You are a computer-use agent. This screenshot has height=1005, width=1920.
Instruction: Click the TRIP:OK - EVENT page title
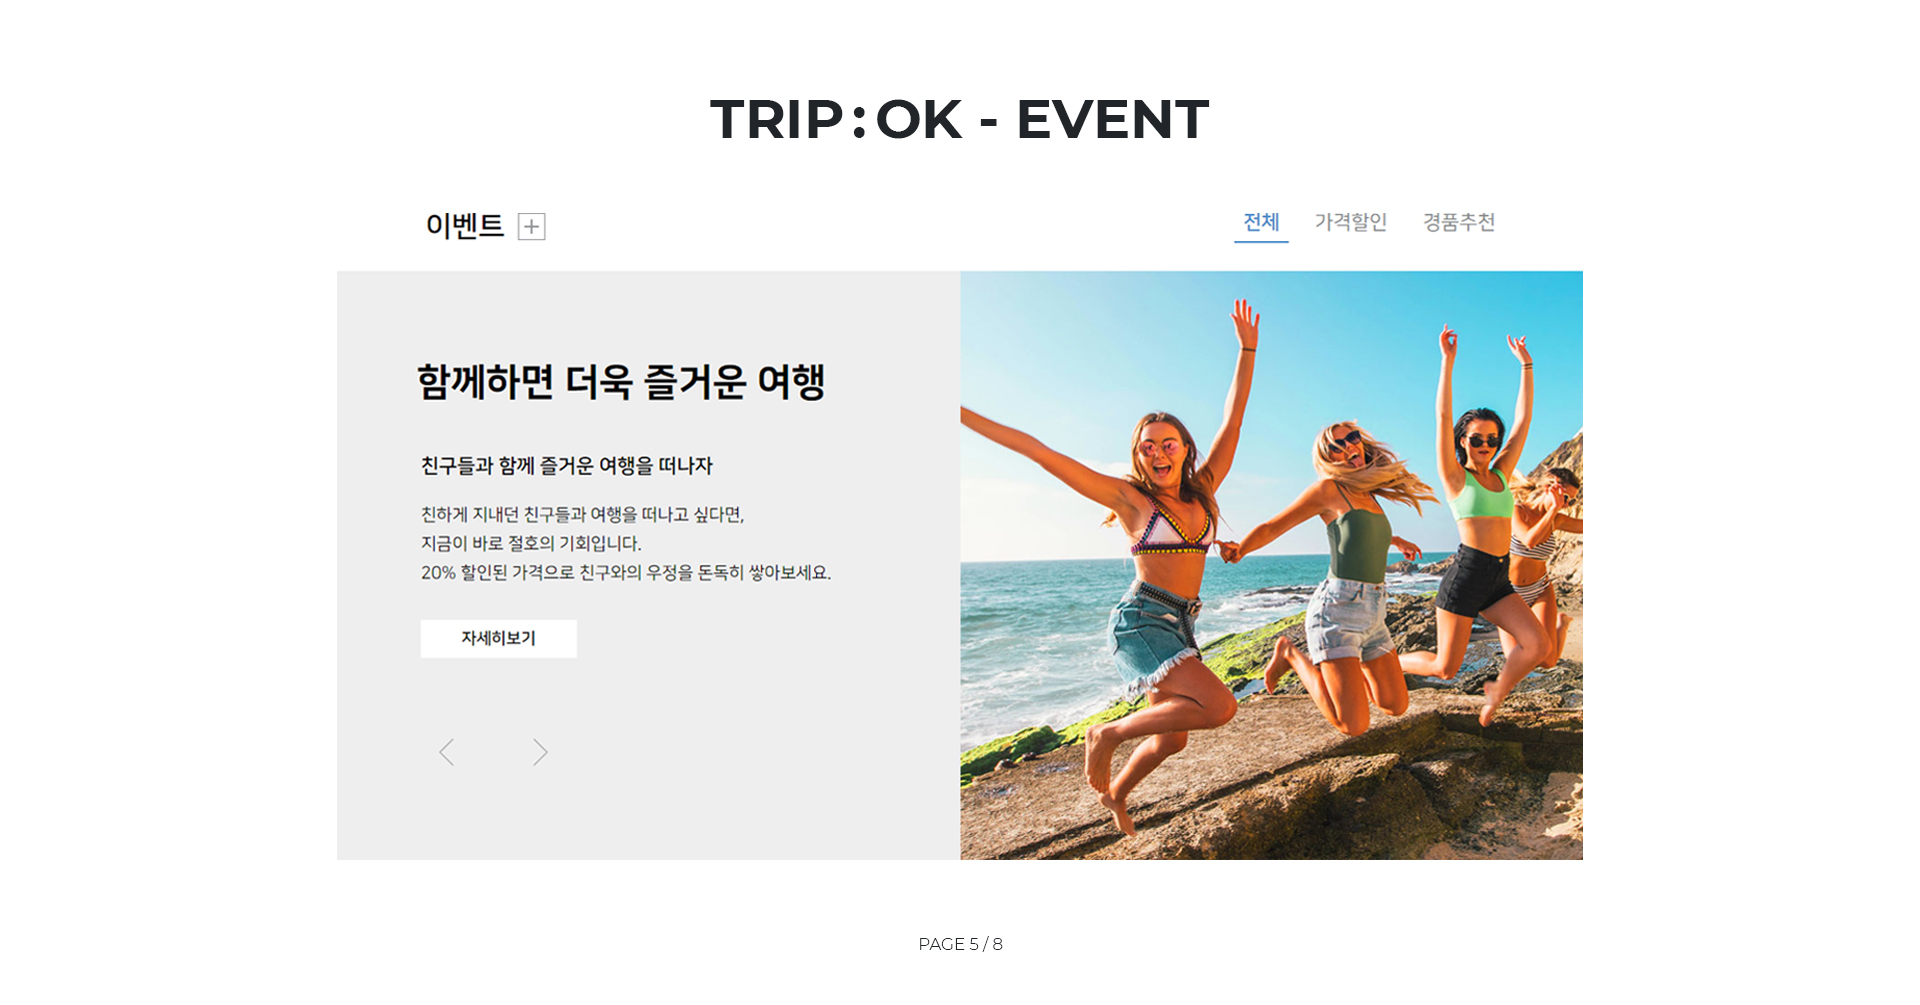tap(960, 120)
